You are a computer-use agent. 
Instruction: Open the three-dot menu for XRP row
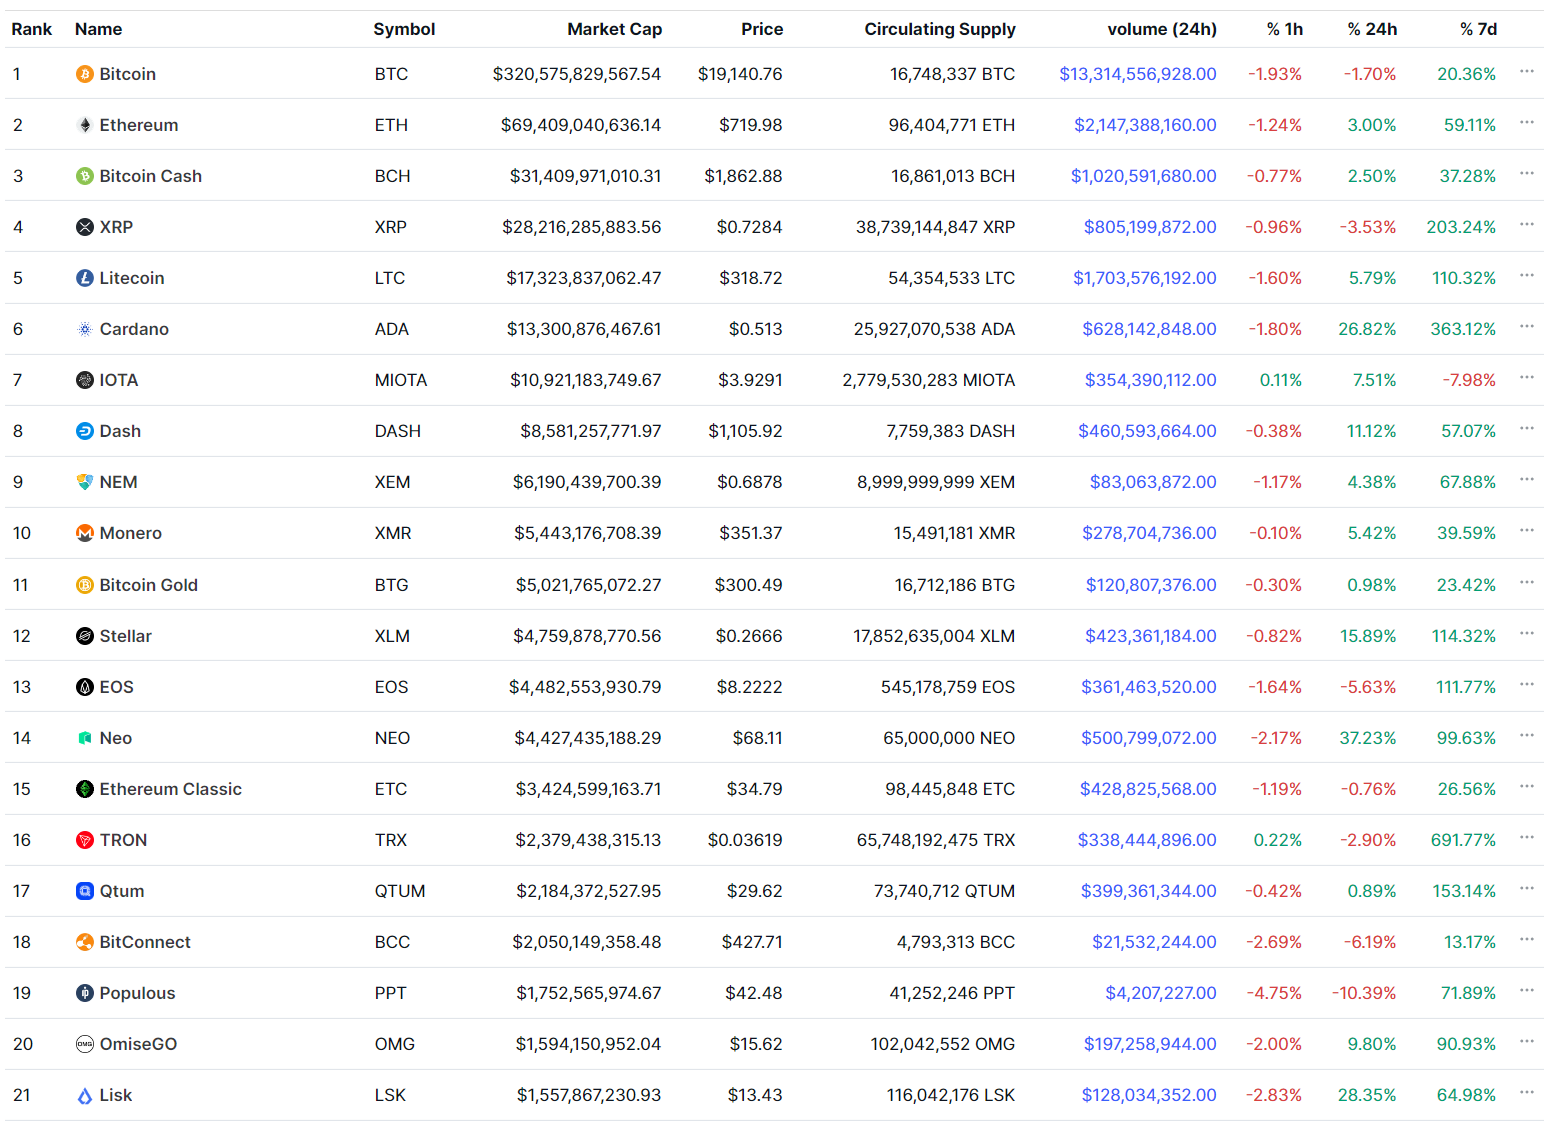coord(1526,224)
